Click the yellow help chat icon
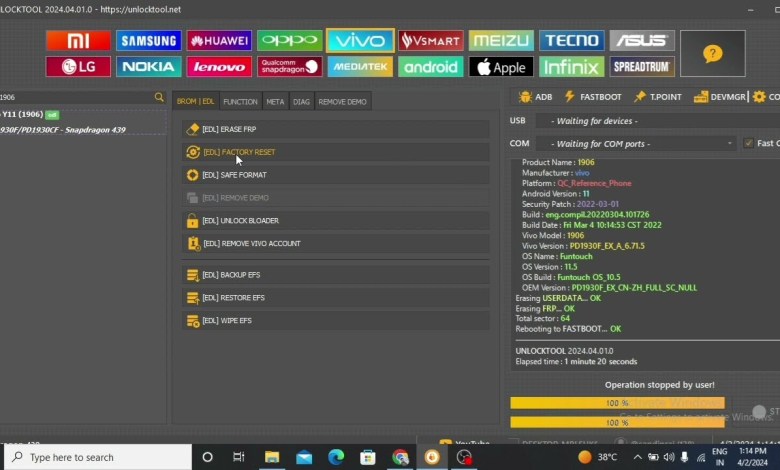Image resolution: width=780 pixels, height=470 pixels. click(x=712, y=54)
